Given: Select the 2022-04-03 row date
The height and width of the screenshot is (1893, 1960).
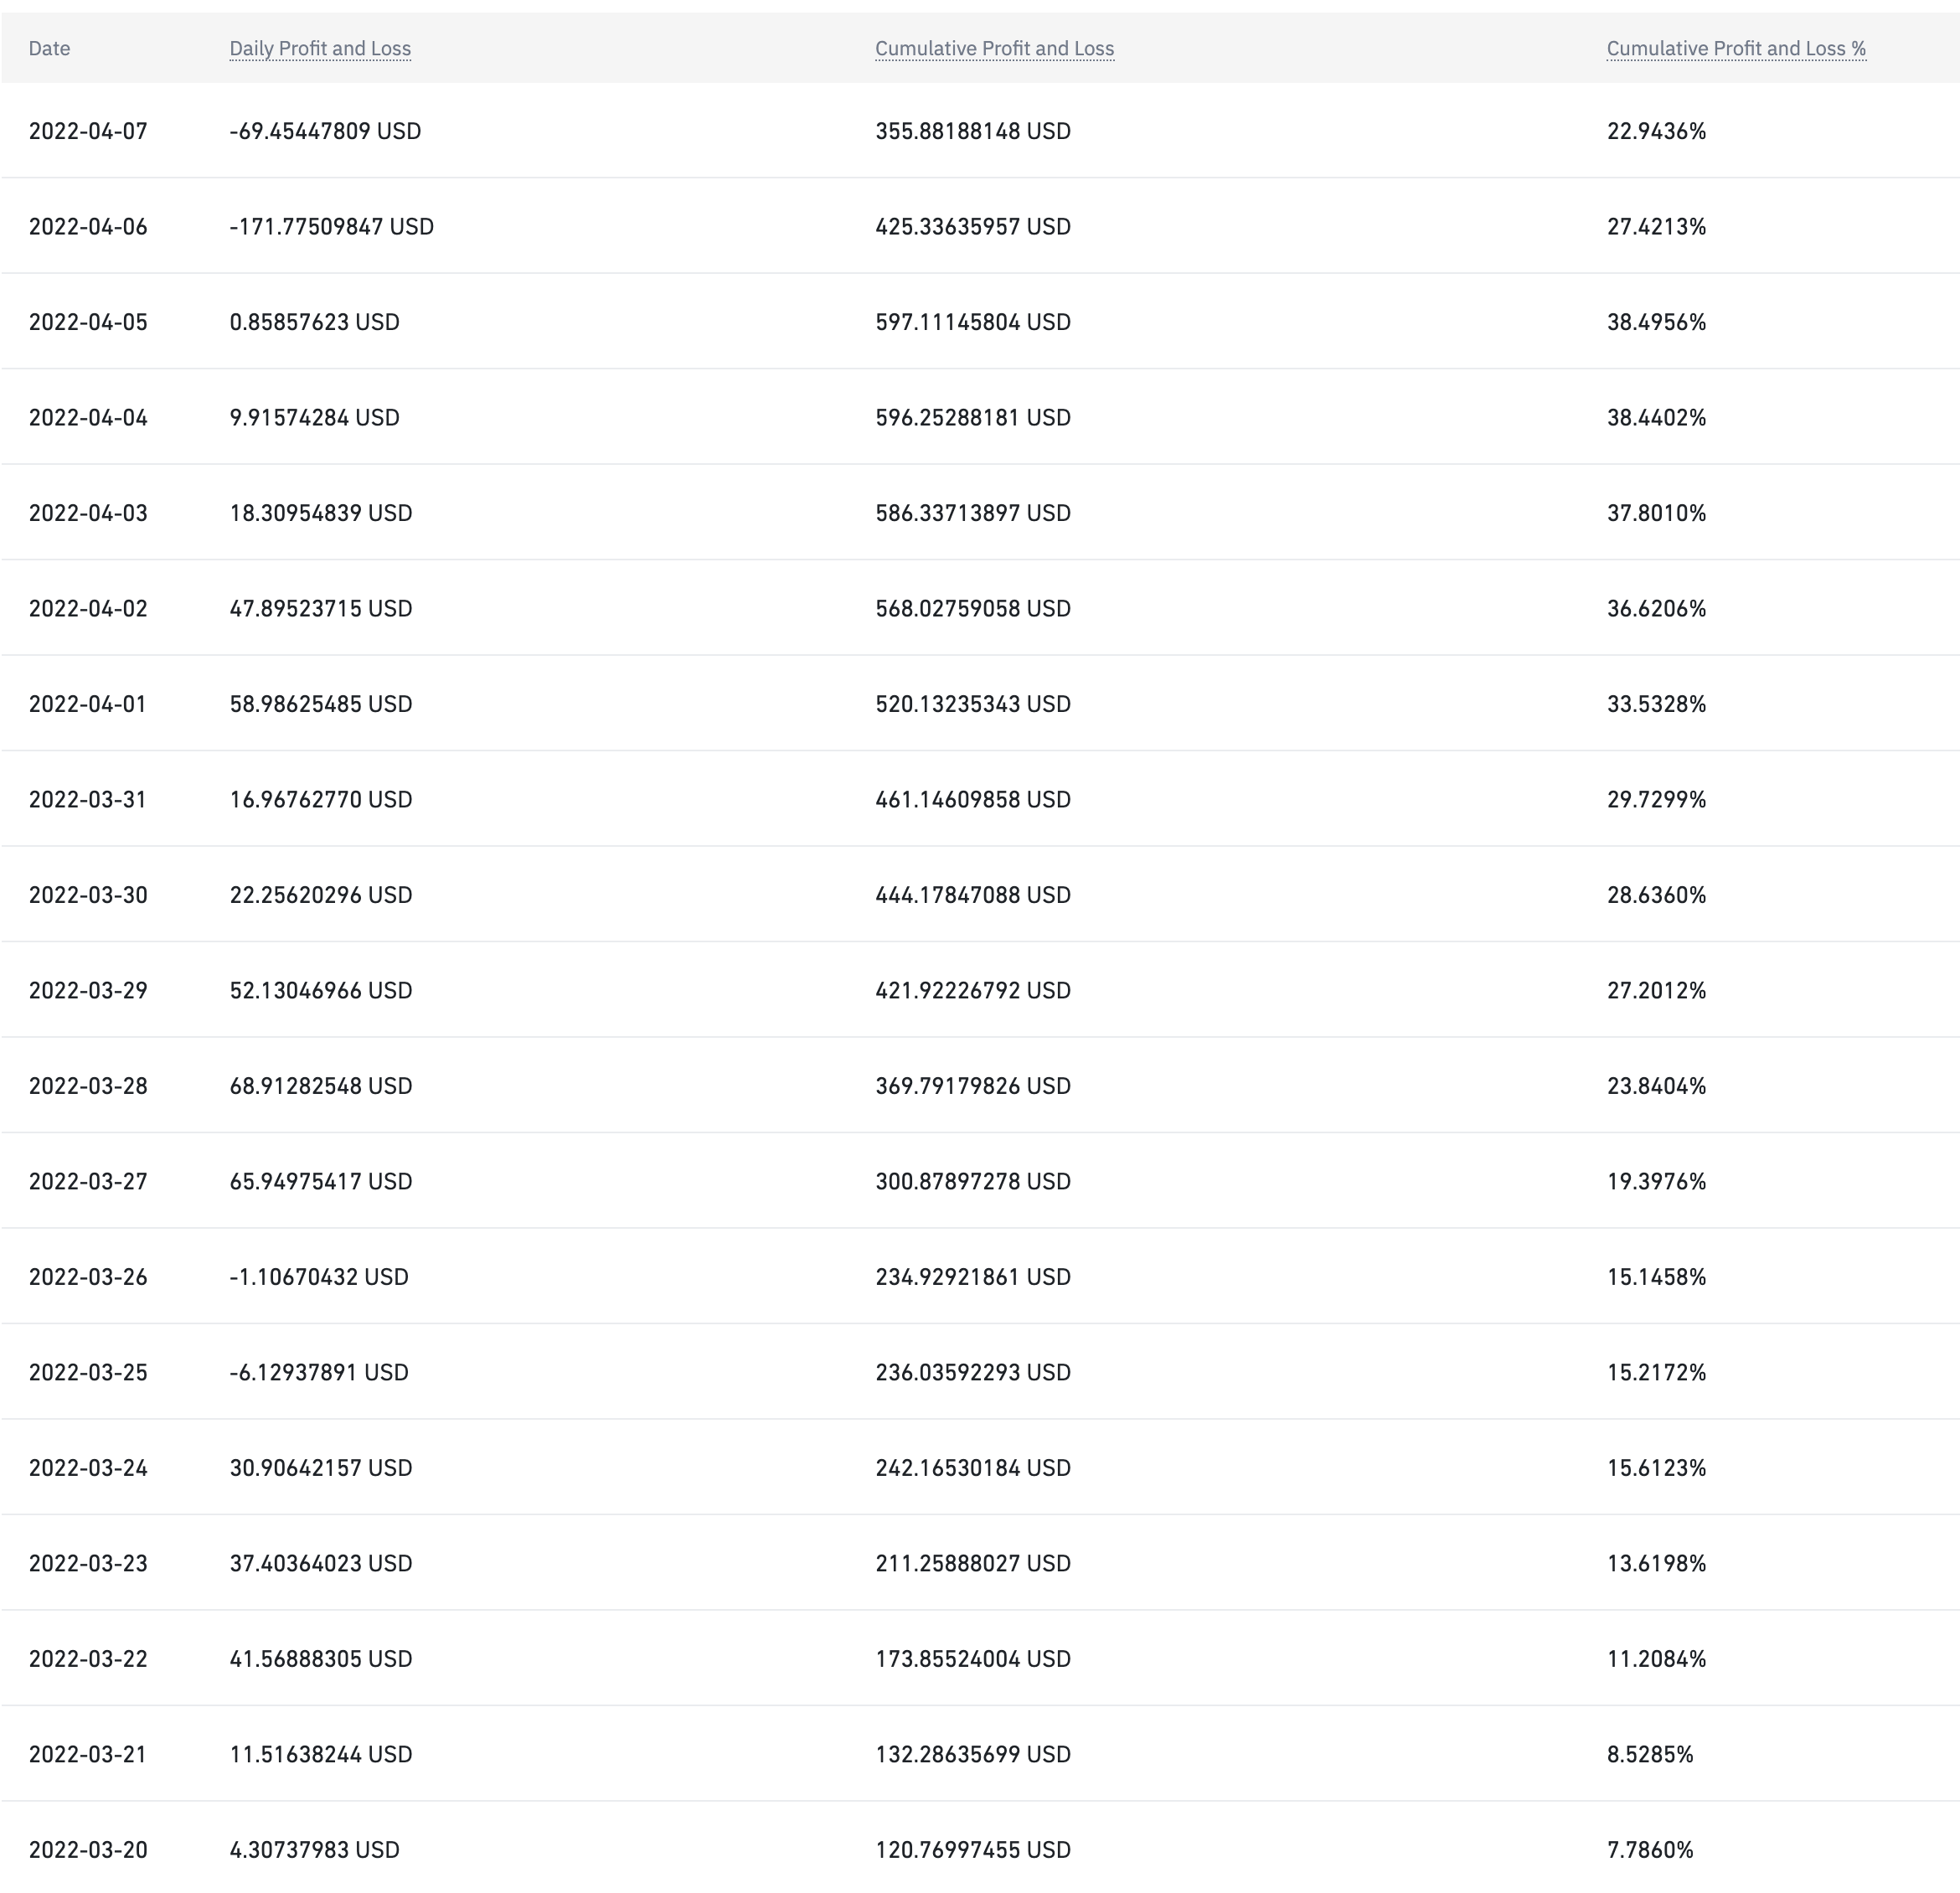Looking at the screenshot, I should 88,513.
